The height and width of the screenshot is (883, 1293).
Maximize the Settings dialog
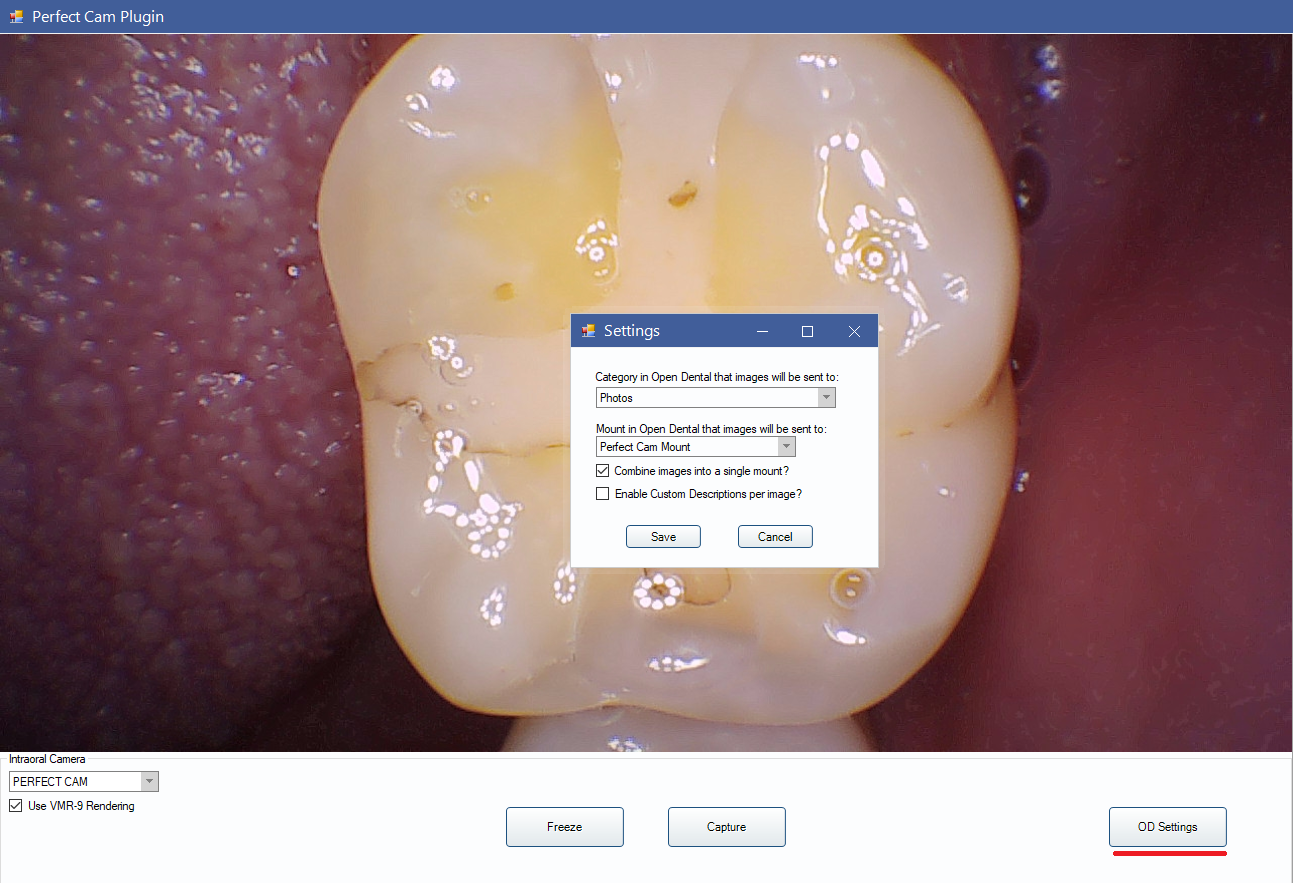click(x=808, y=331)
